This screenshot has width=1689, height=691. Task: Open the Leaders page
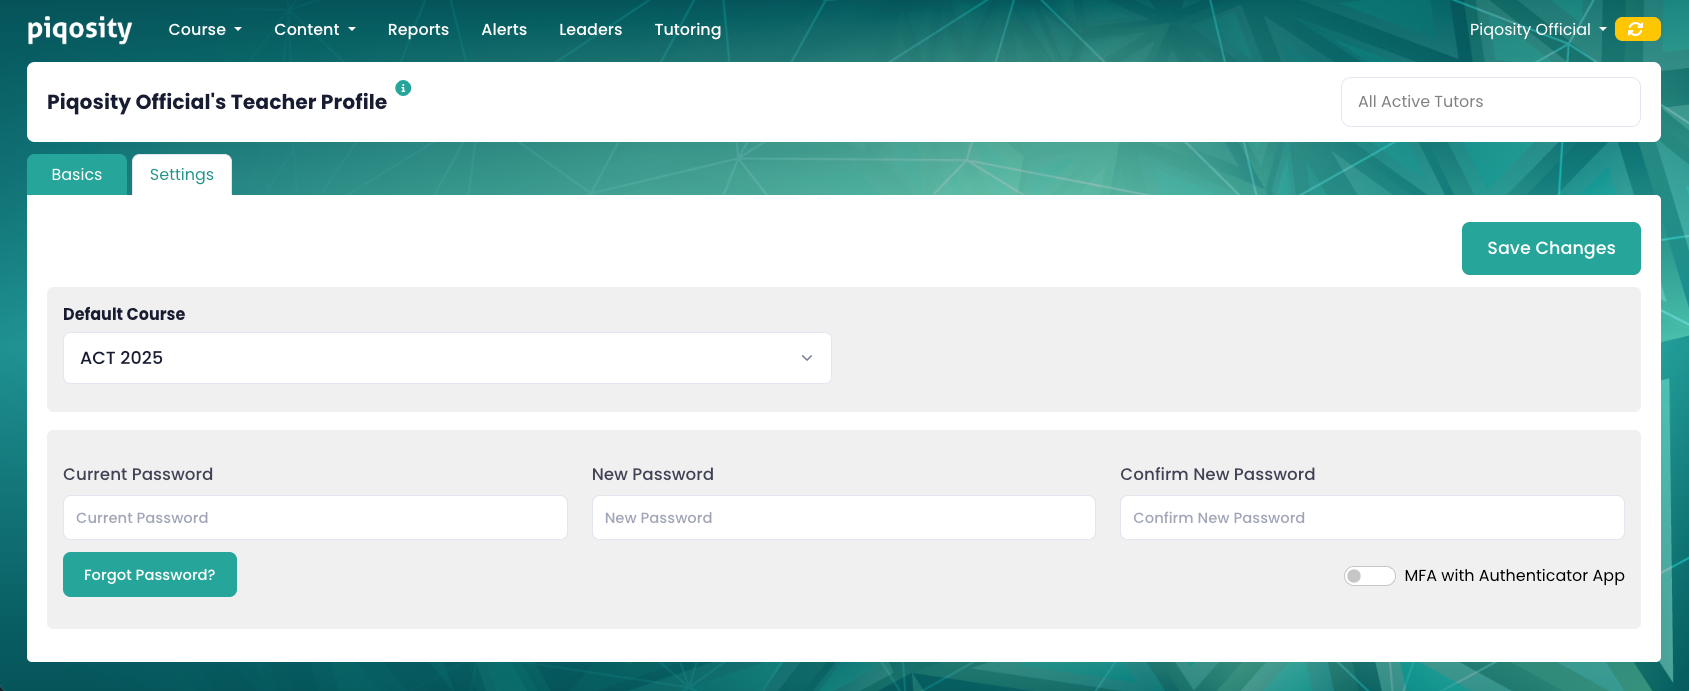pos(590,30)
